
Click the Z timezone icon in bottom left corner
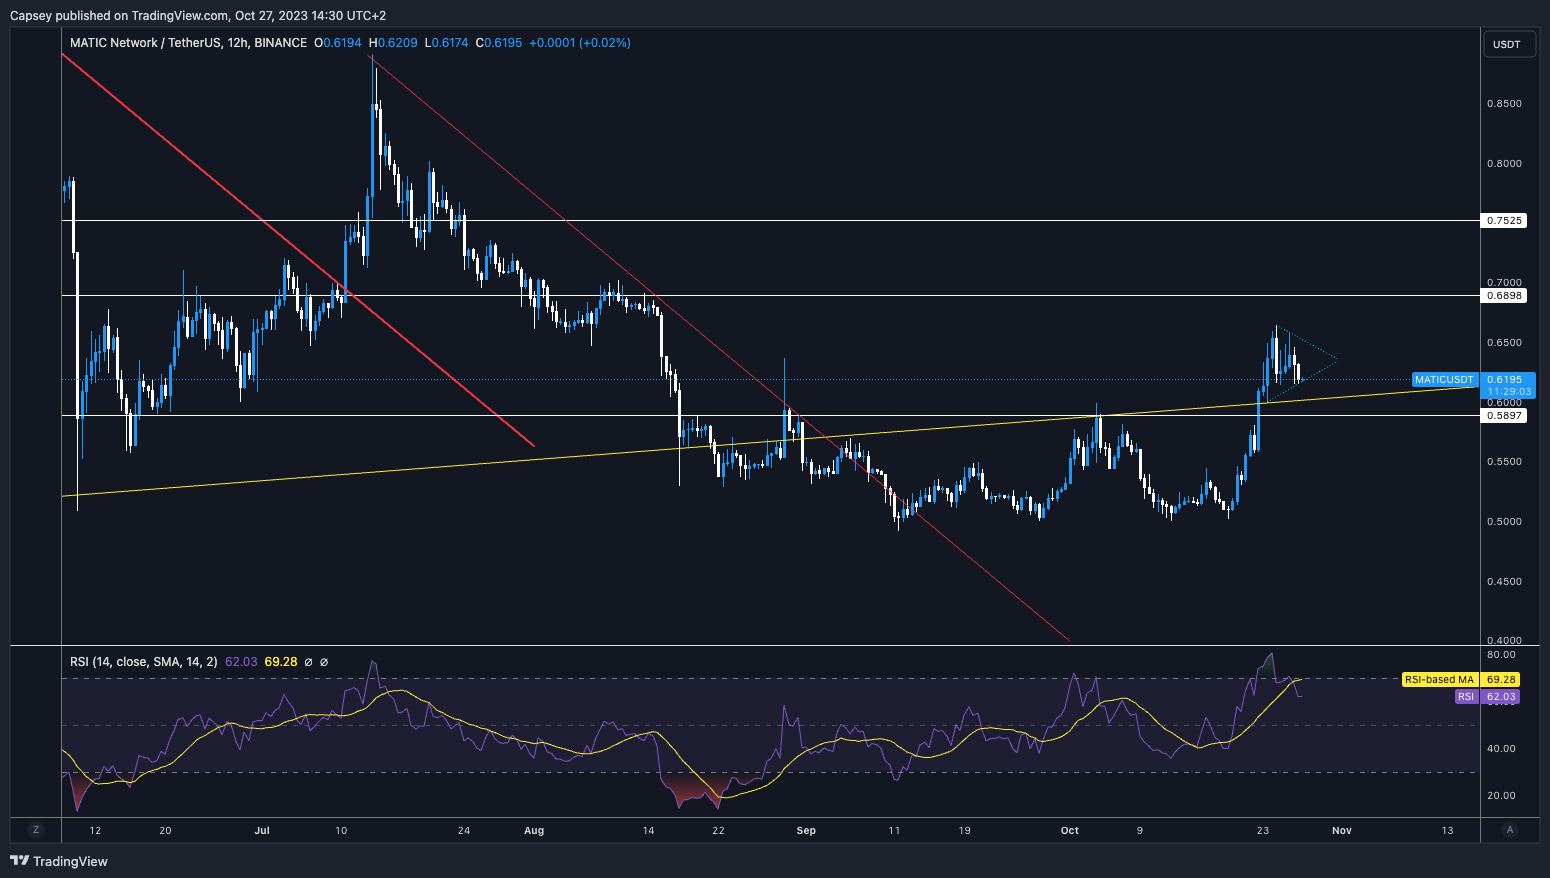point(36,830)
